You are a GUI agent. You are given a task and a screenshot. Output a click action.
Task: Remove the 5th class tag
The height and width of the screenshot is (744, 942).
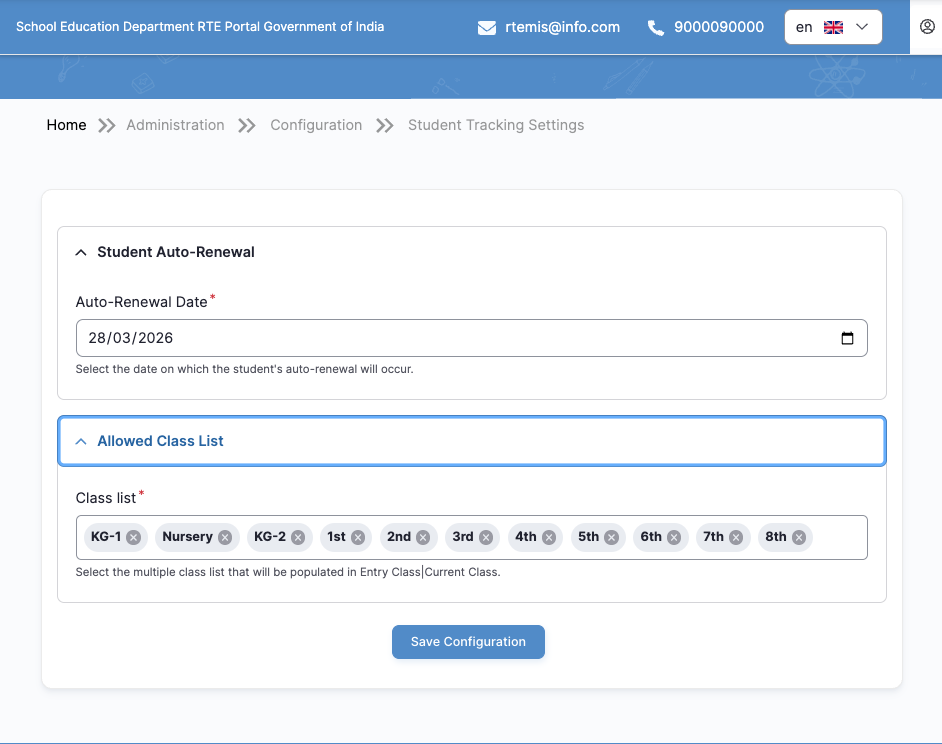[611, 537]
